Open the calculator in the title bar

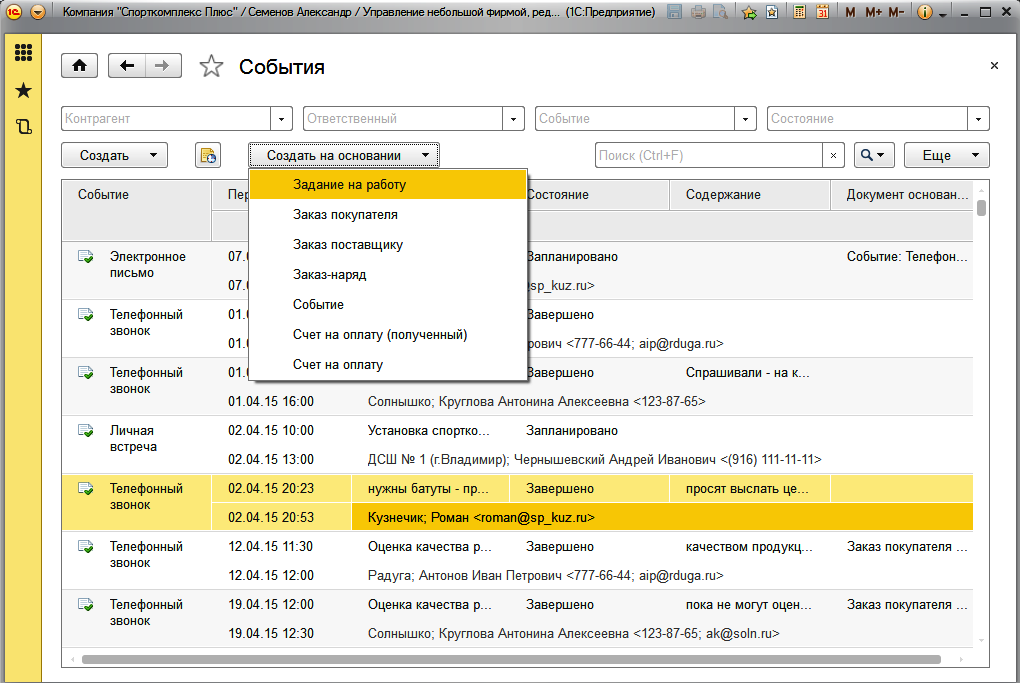tap(798, 13)
